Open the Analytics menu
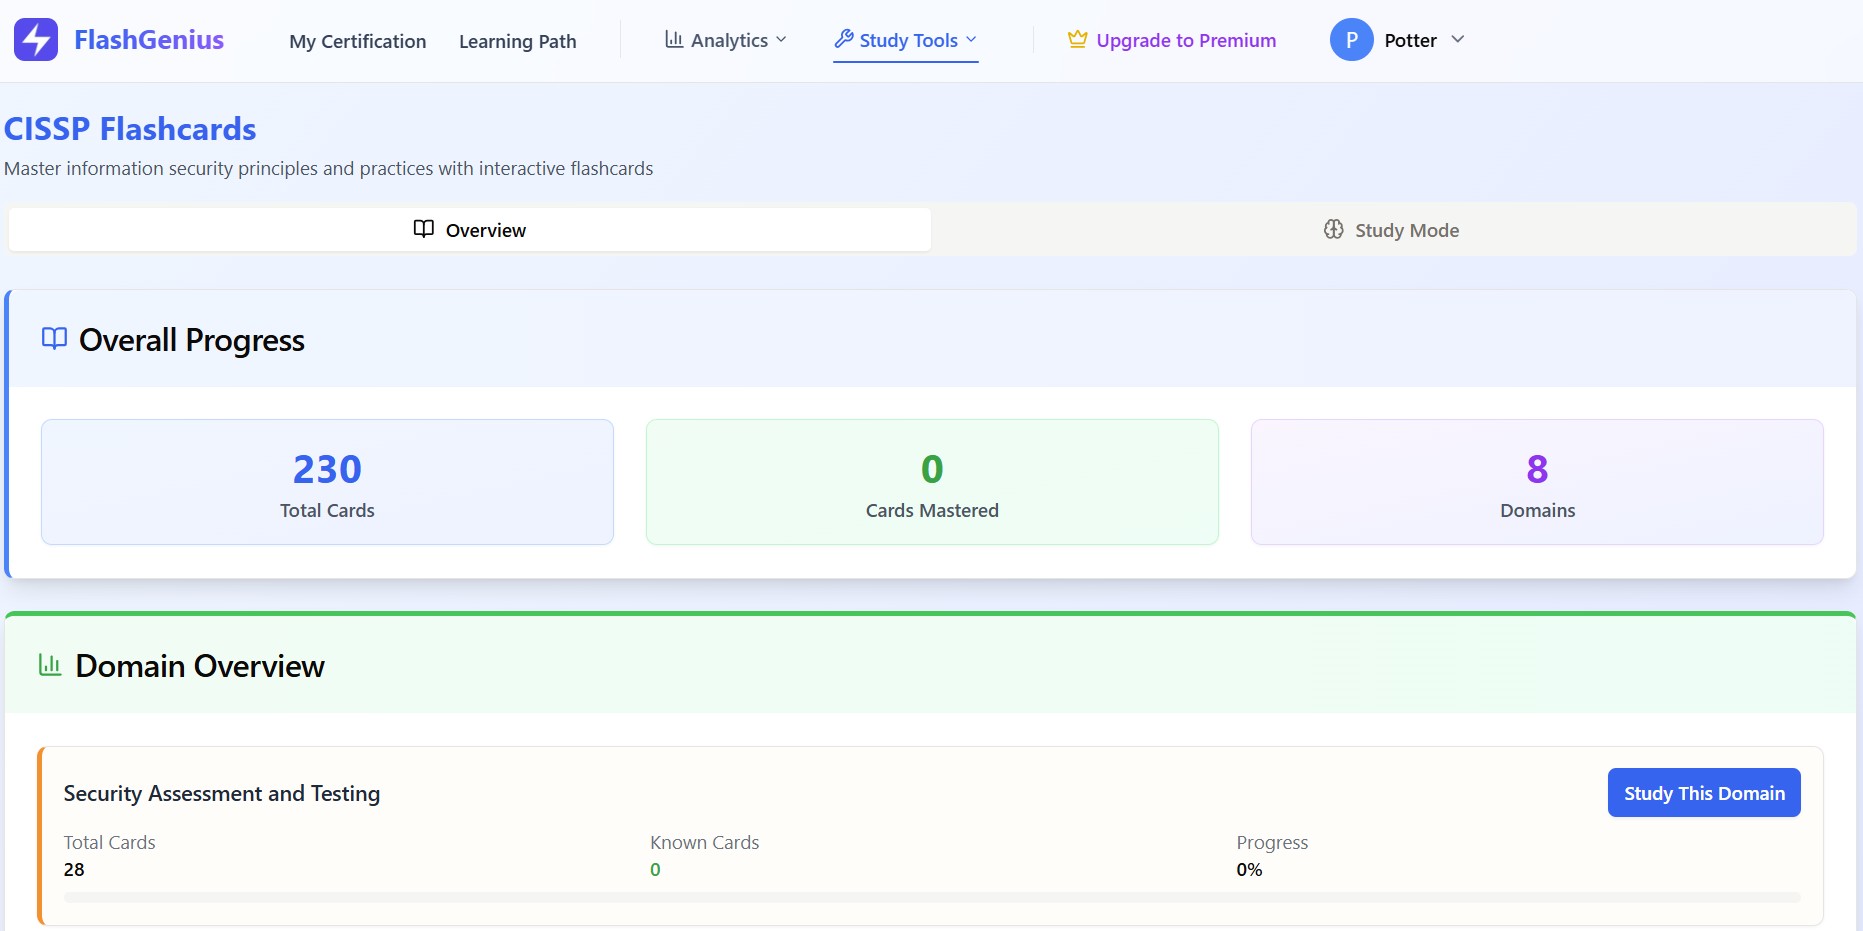 [726, 40]
